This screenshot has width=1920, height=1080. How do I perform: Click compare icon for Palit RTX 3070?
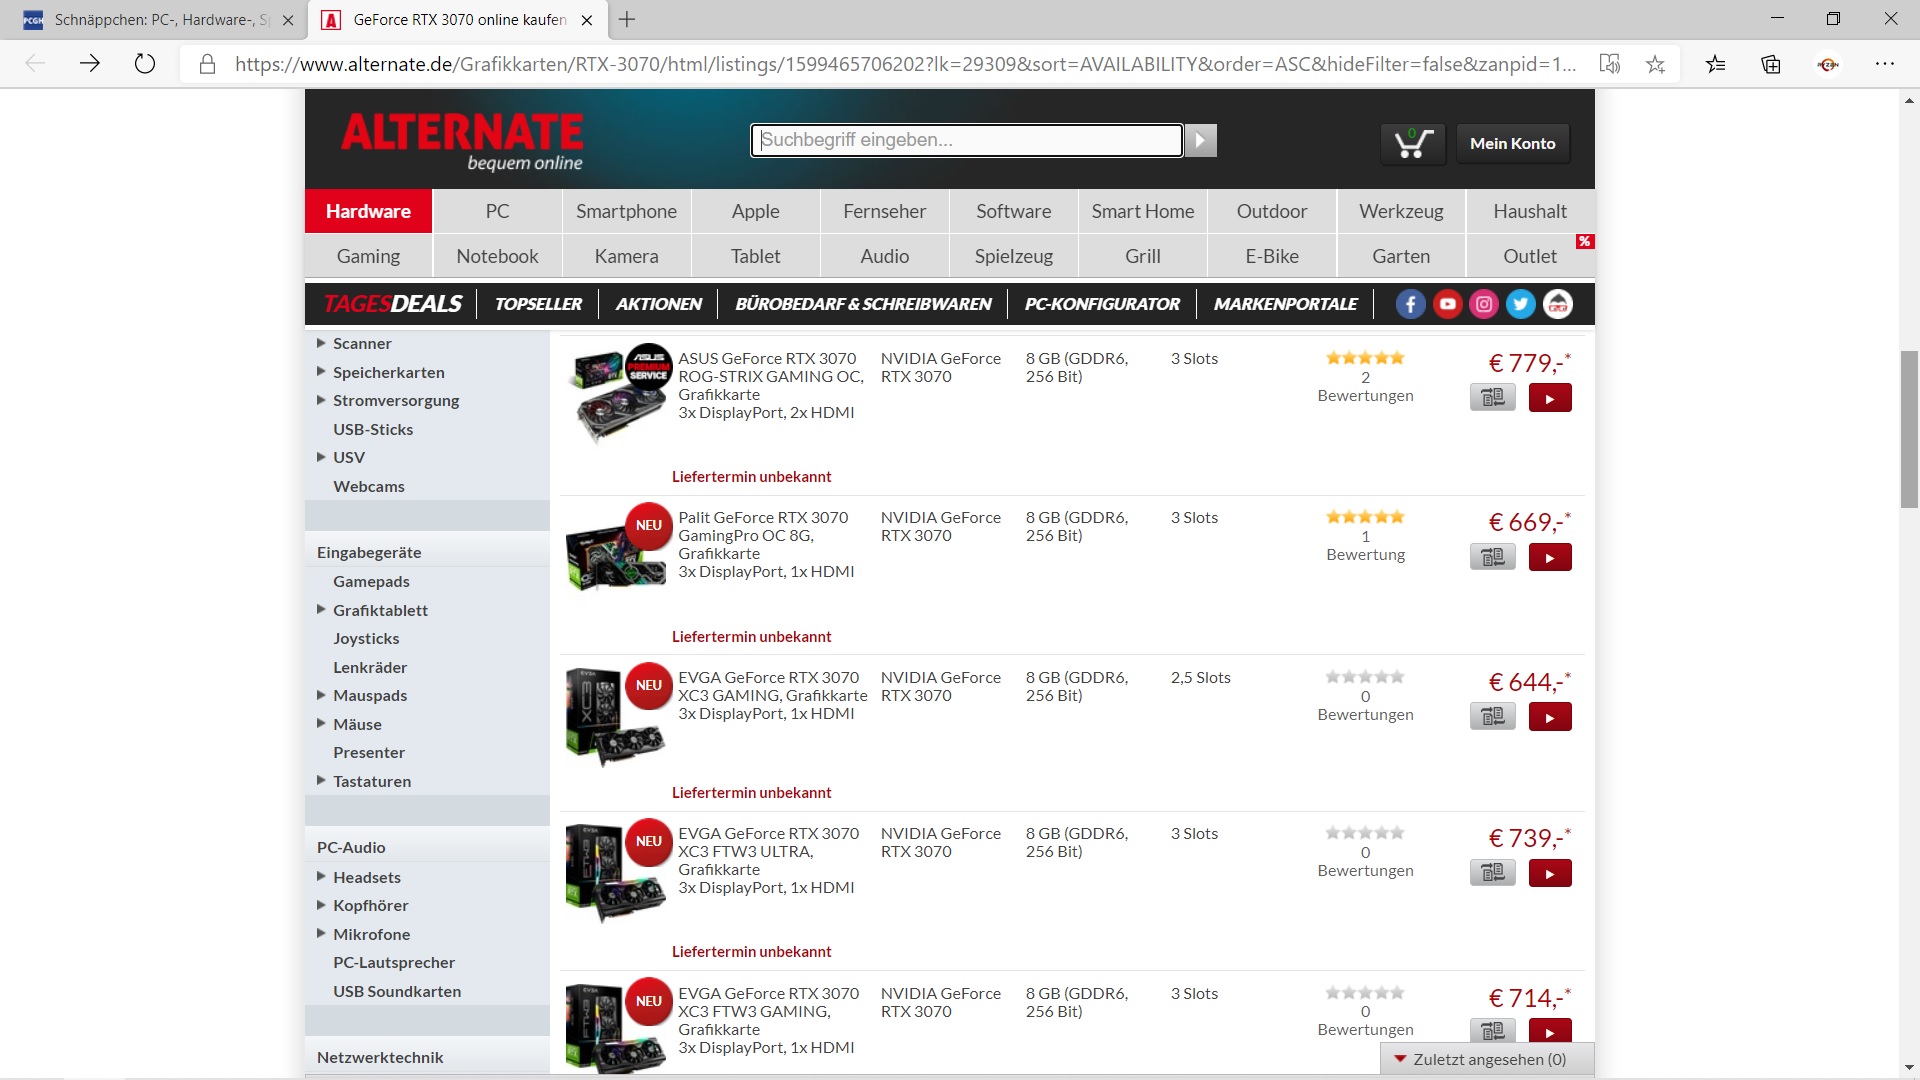pos(1492,557)
